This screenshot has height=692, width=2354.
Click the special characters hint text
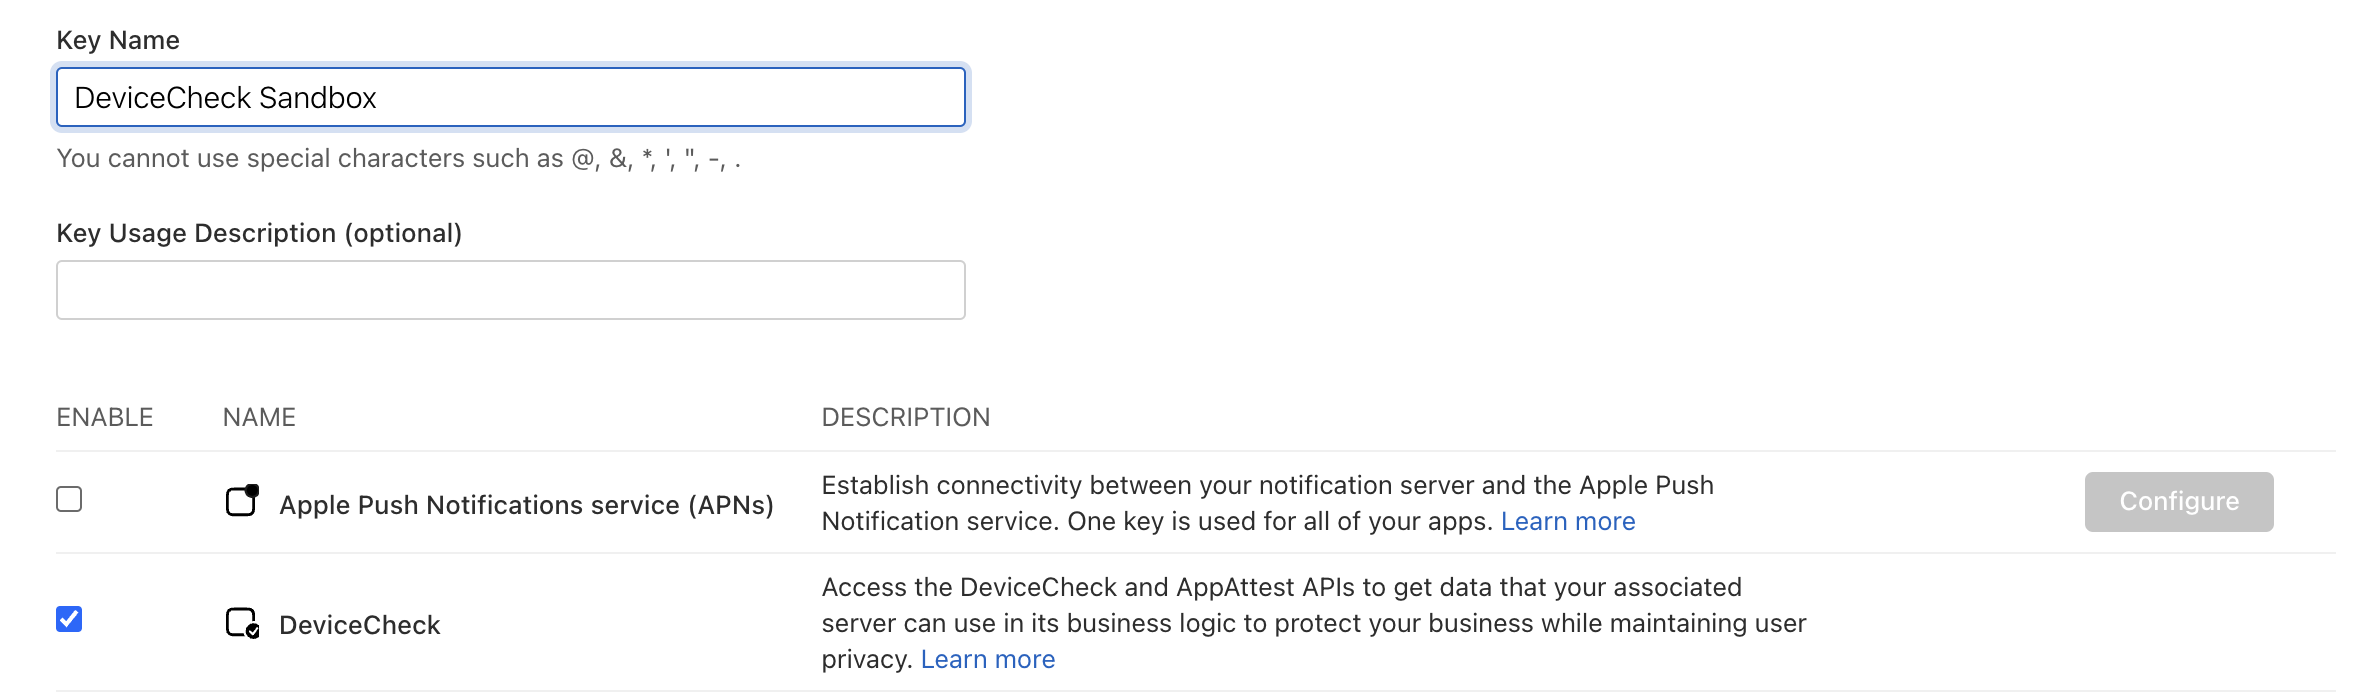pos(398,159)
